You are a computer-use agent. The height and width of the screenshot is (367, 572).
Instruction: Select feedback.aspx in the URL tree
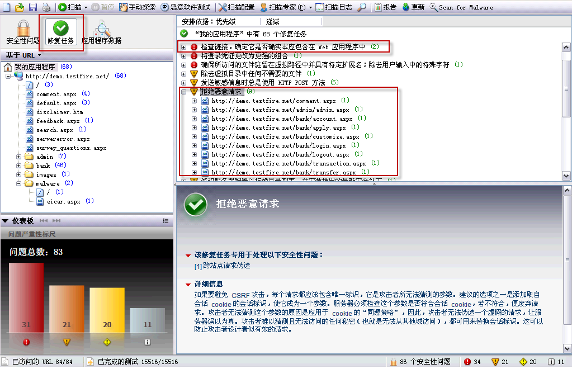pos(58,121)
